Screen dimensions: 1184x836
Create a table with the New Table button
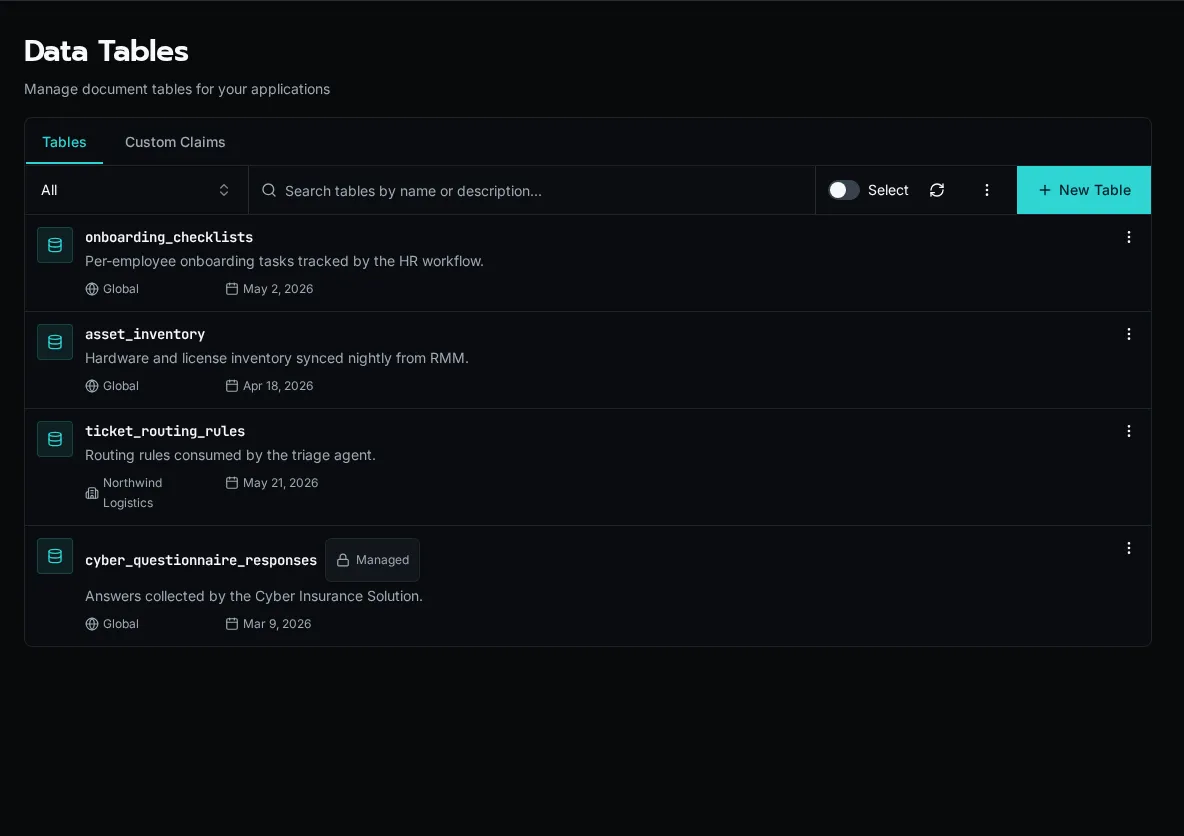tap(1084, 190)
